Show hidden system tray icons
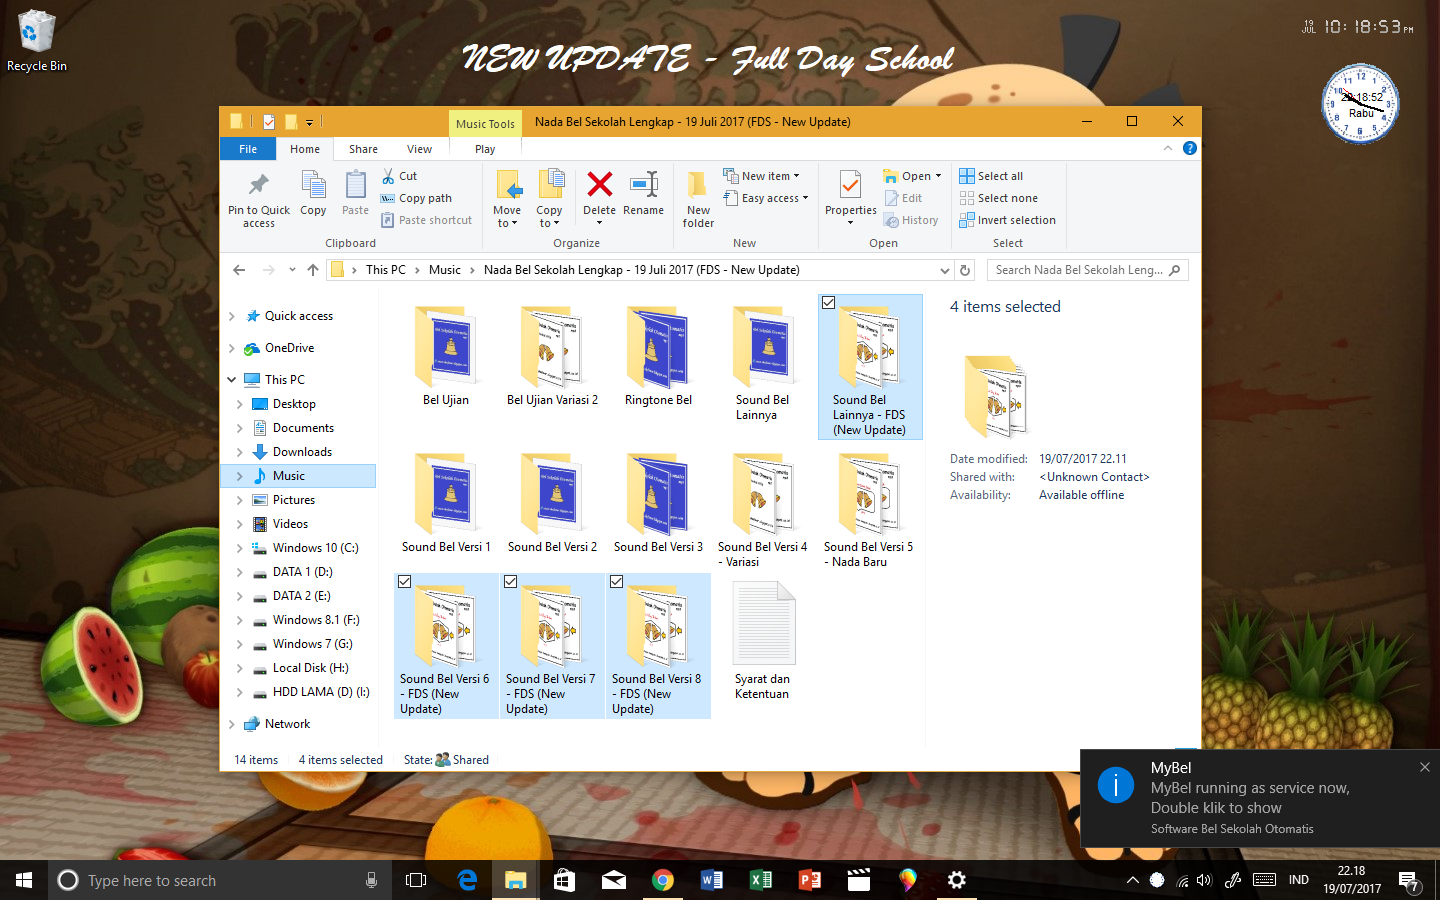The height and width of the screenshot is (900, 1440). pyautogui.click(x=1132, y=880)
